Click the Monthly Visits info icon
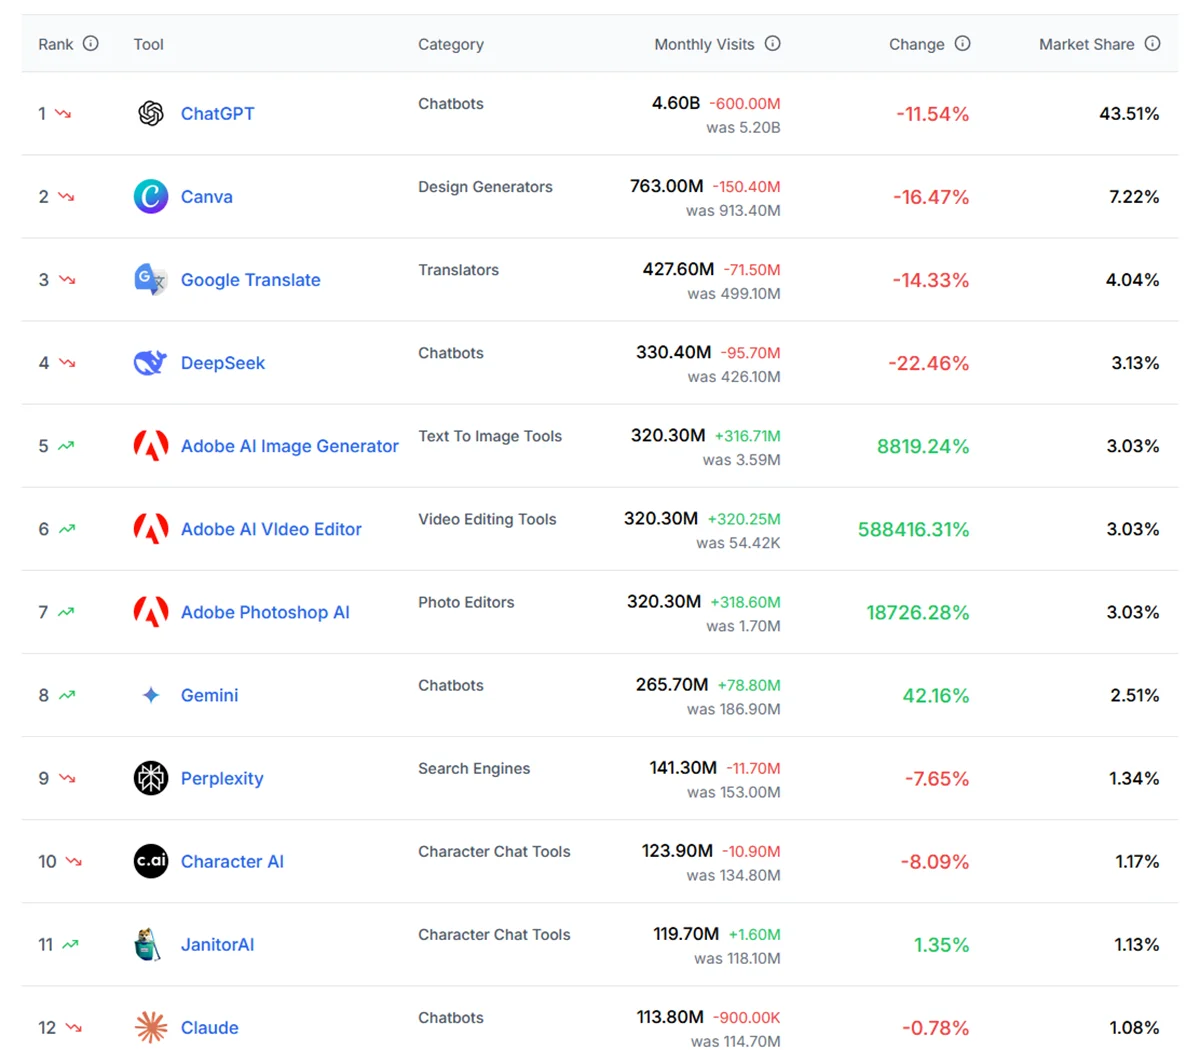This screenshot has width=1200, height=1050. 771,43
